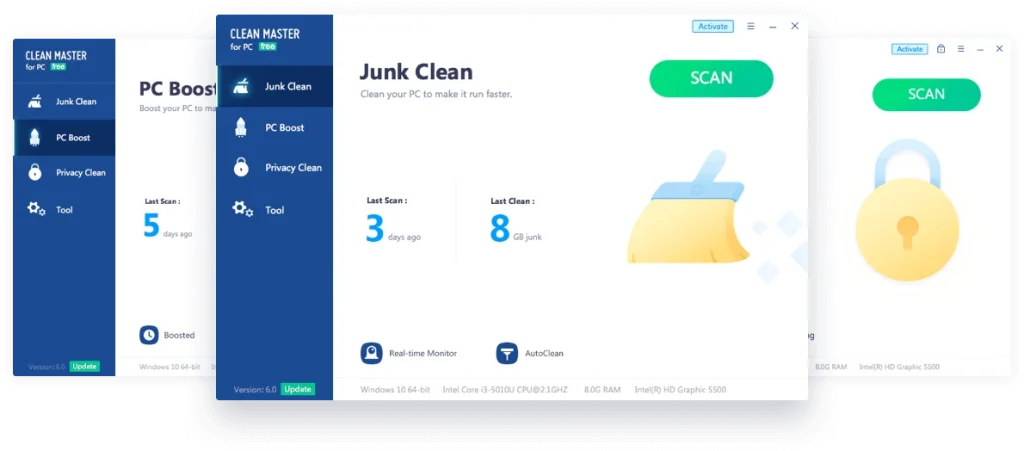1024x451 pixels.
Task: Minimize the front Junk Clean window
Action: click(x=773, y=27)
